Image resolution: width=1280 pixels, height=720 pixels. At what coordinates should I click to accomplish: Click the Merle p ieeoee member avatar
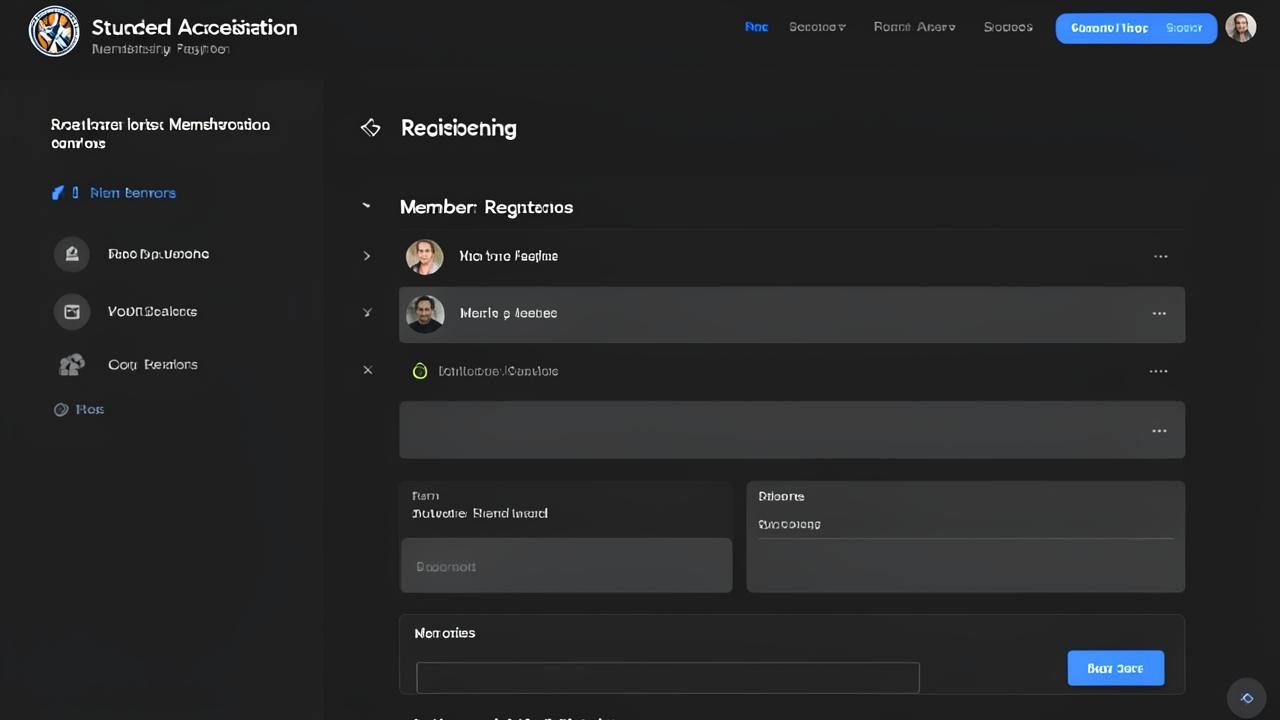(425, 314)
